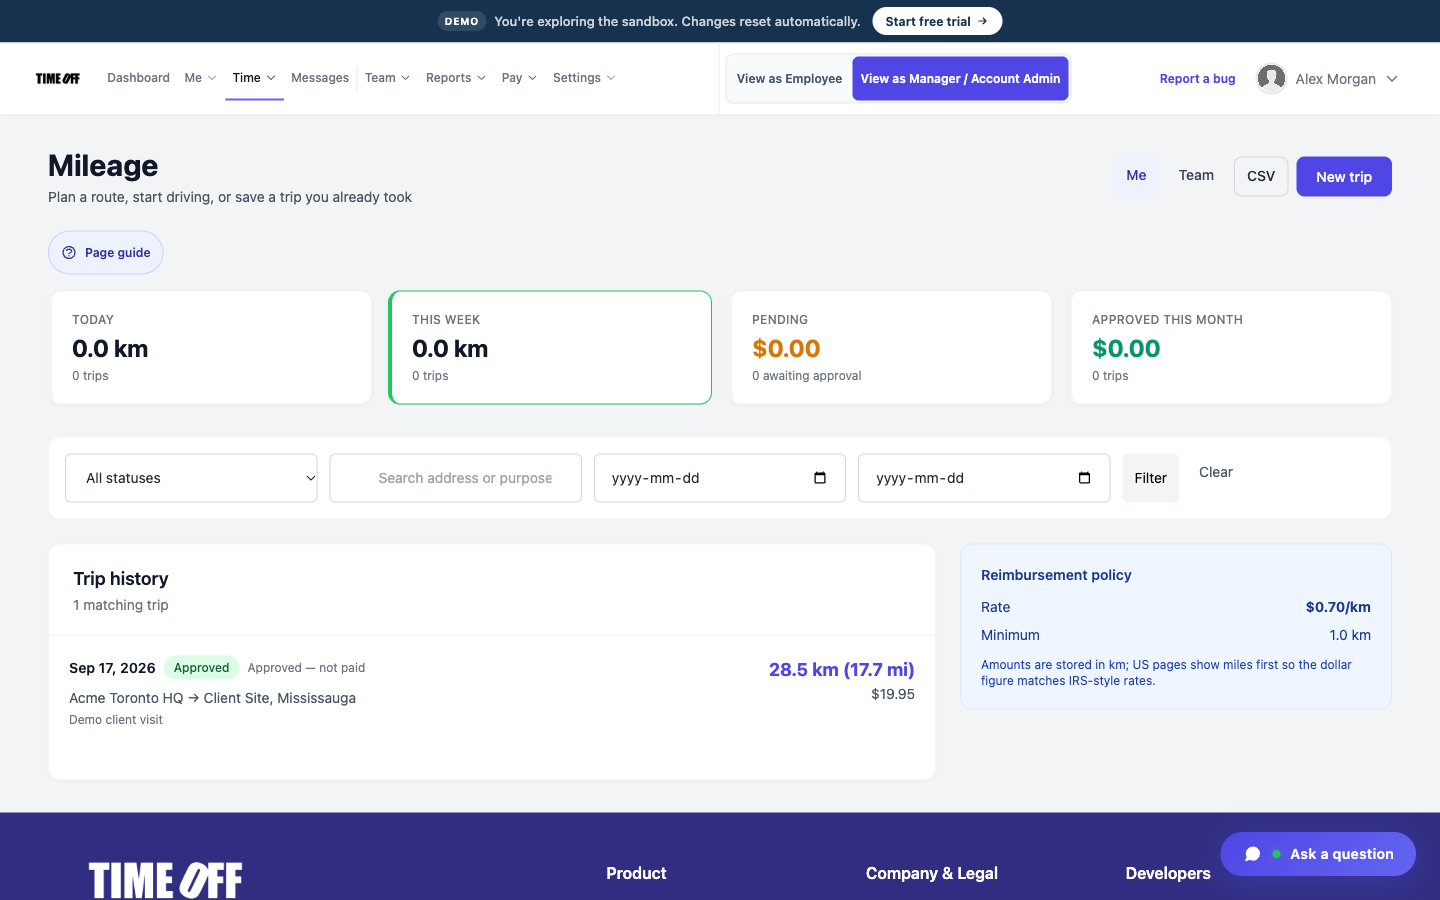Go to the Dashboard page
Viewport: 1440px width, 900px height.
(138, 78)
